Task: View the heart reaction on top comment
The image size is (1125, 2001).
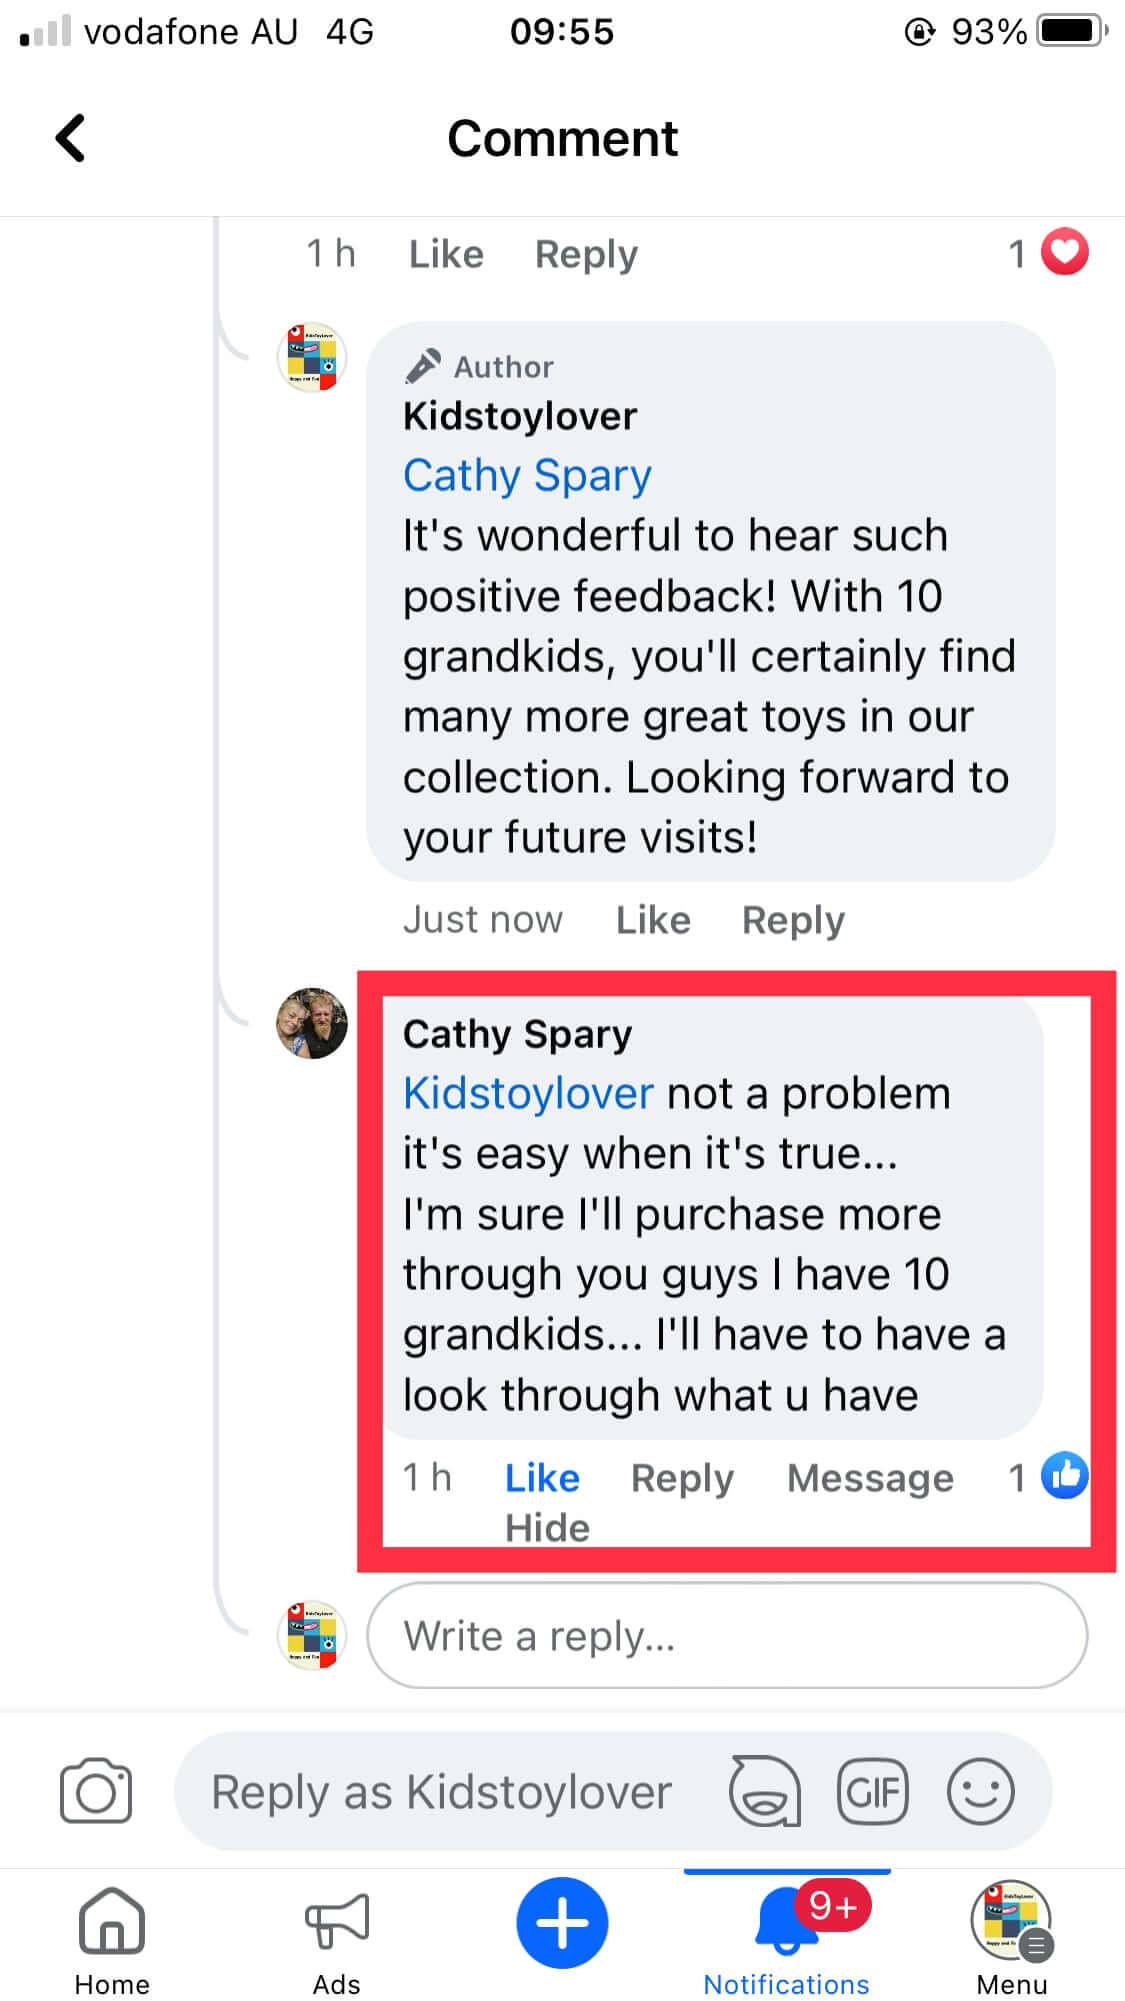Action: coord(1064,252)
